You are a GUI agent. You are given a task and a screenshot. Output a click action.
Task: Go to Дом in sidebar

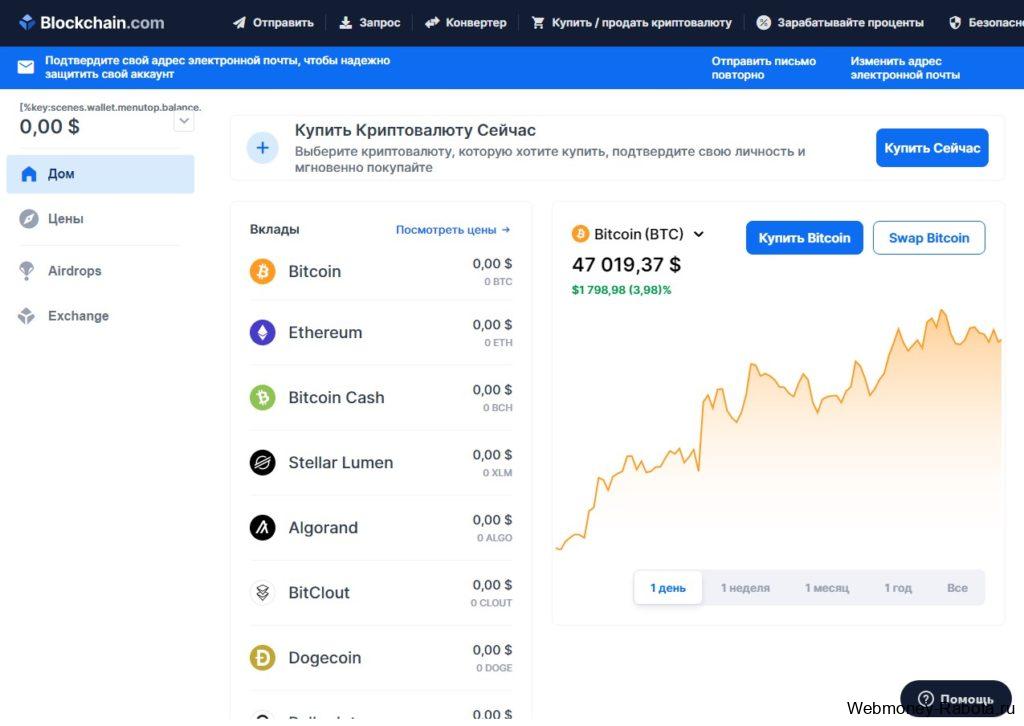[x=100, y=174]
